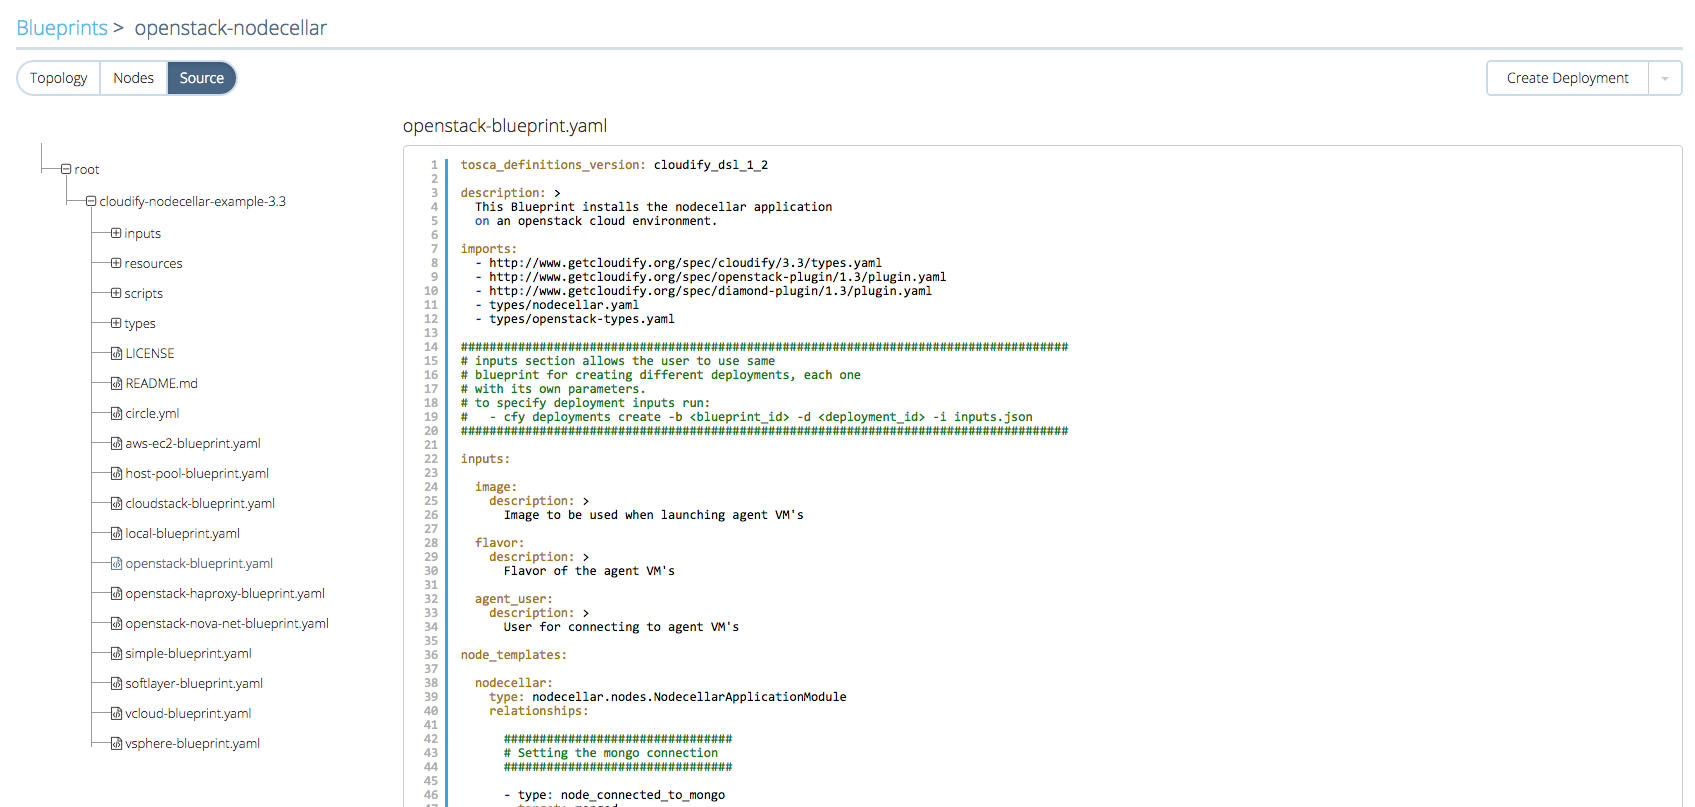Image resolution: width=1695 pixels, height=807 pixels.
Task: Open the local-blueprint.yaml file name
Action: (x=183, y=534)
